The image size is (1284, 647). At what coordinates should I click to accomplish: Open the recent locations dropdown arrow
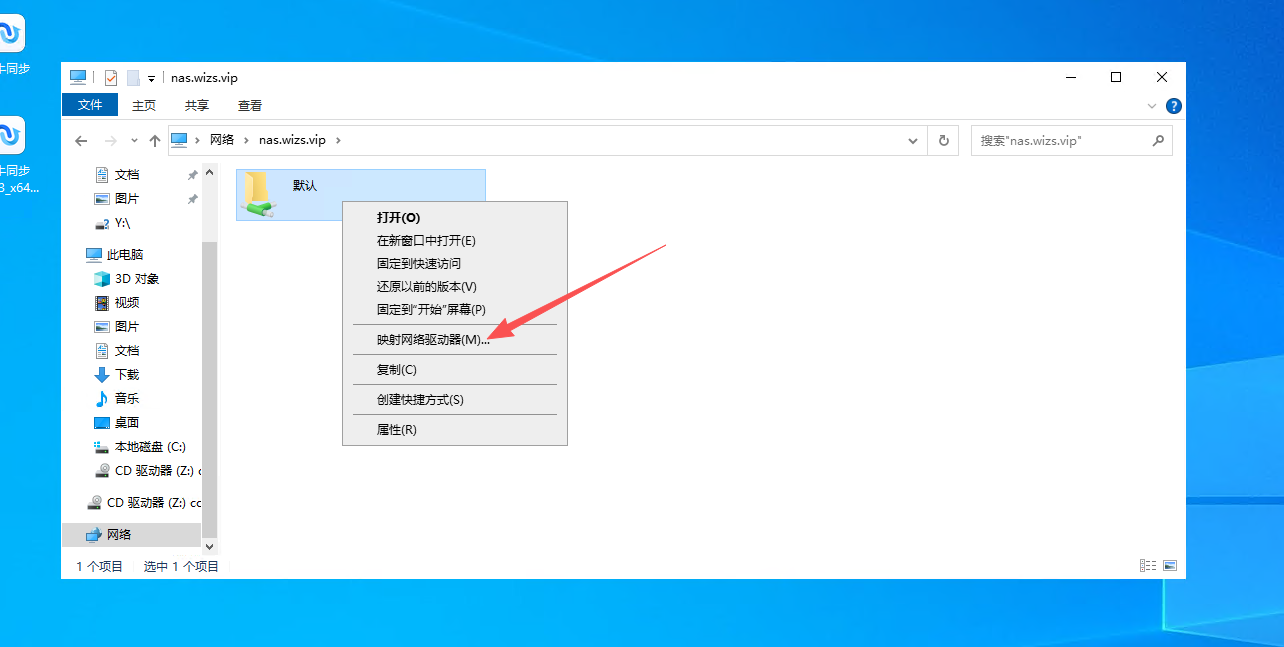click(132, 141)
